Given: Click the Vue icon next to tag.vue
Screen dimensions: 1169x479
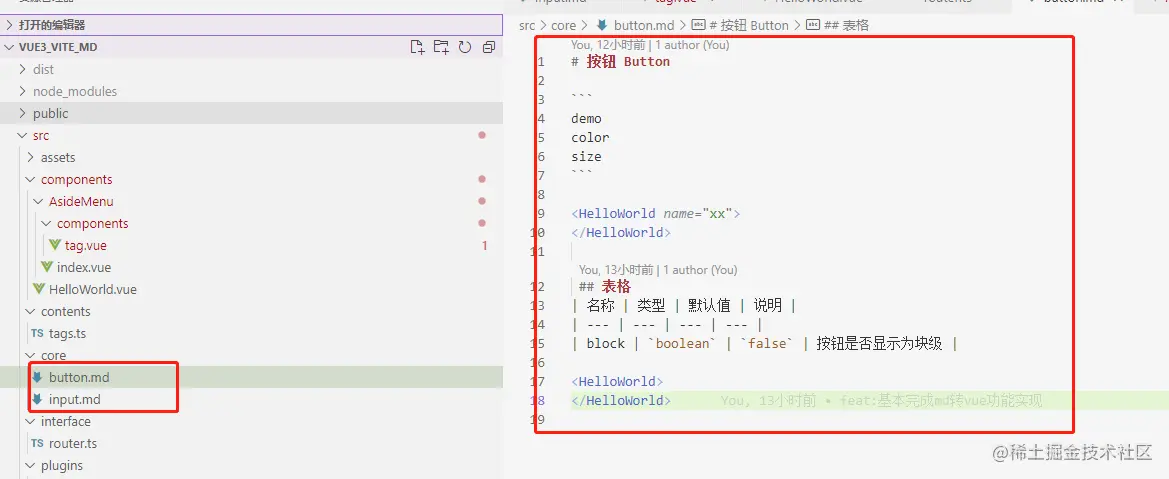Looking at the screenshot, I should (55, 245).
